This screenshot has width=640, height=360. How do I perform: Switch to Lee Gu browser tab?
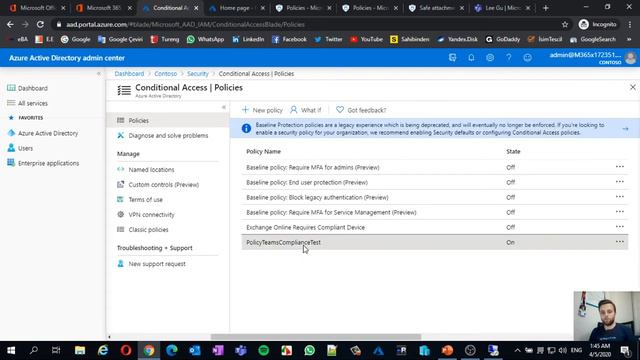503,8
